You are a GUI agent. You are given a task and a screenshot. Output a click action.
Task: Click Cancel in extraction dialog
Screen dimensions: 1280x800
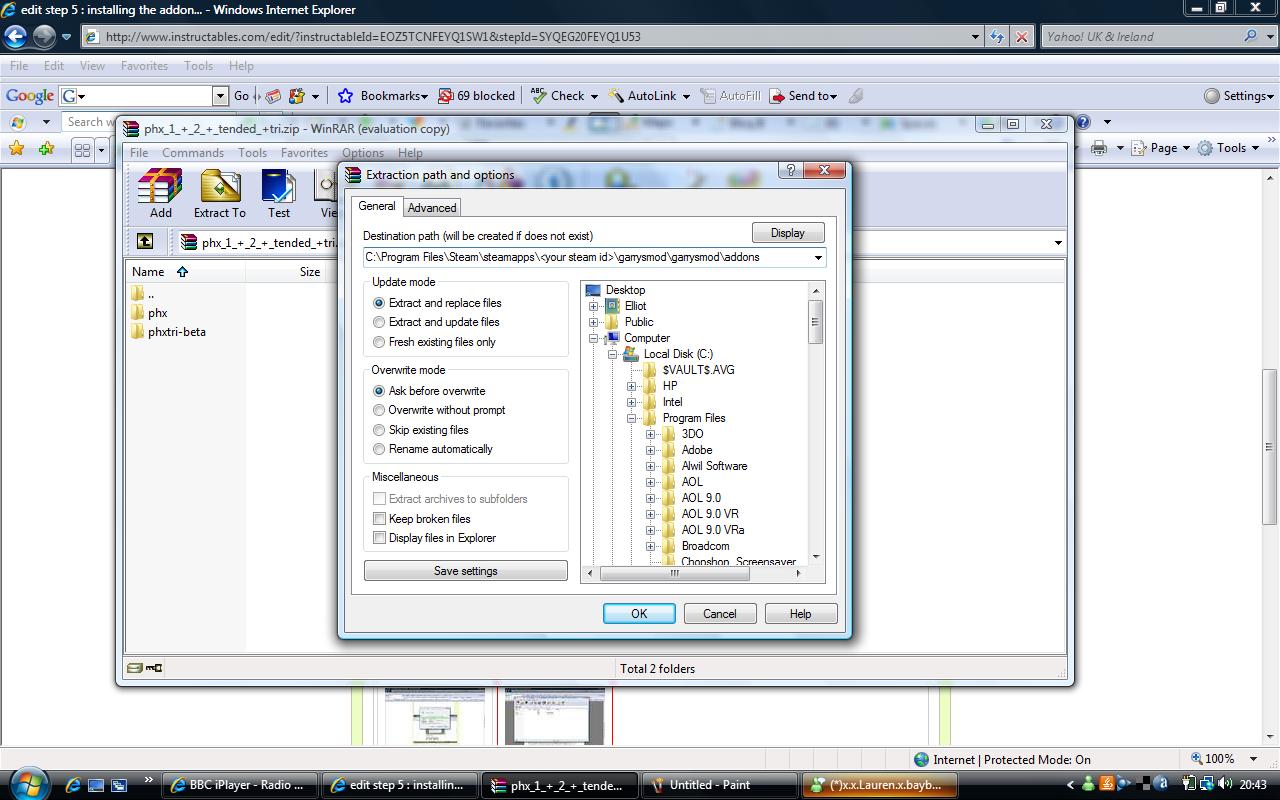(x=719, y=614)
